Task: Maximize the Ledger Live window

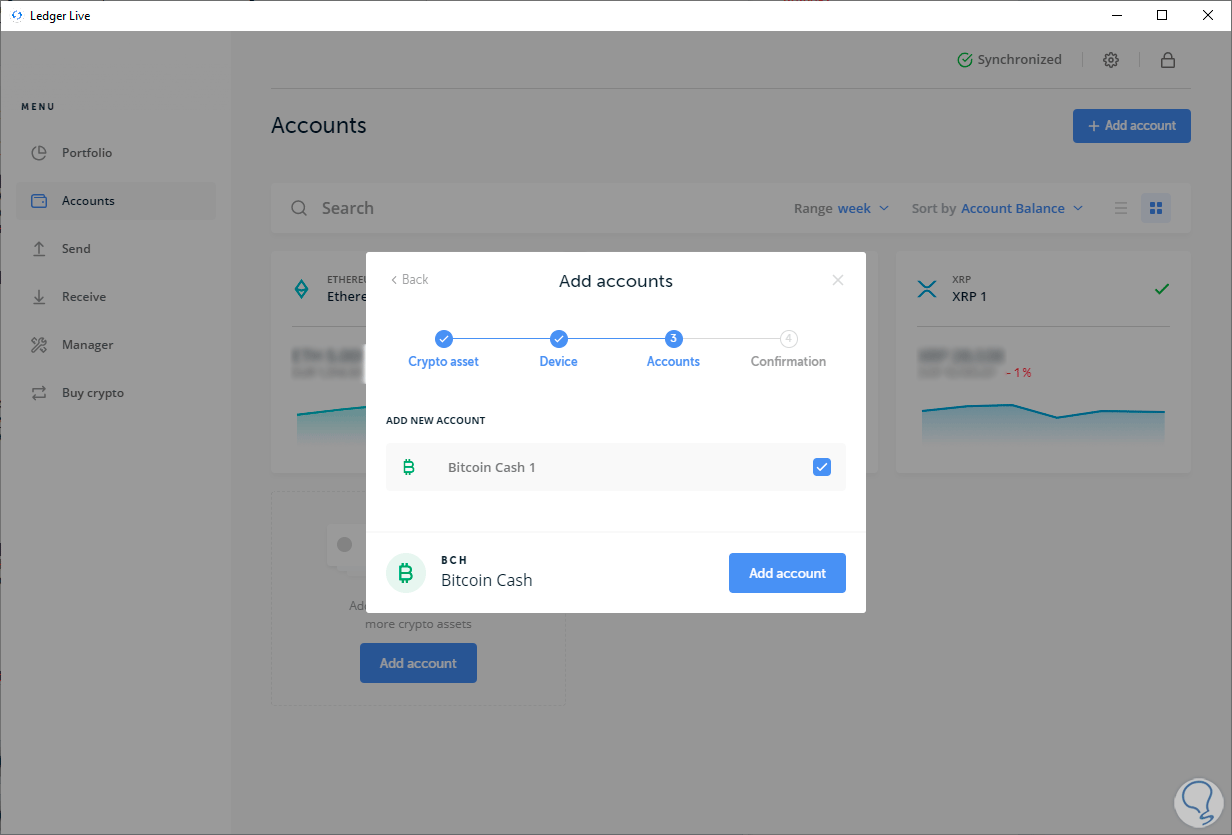Action: [x=1162, y=15]
